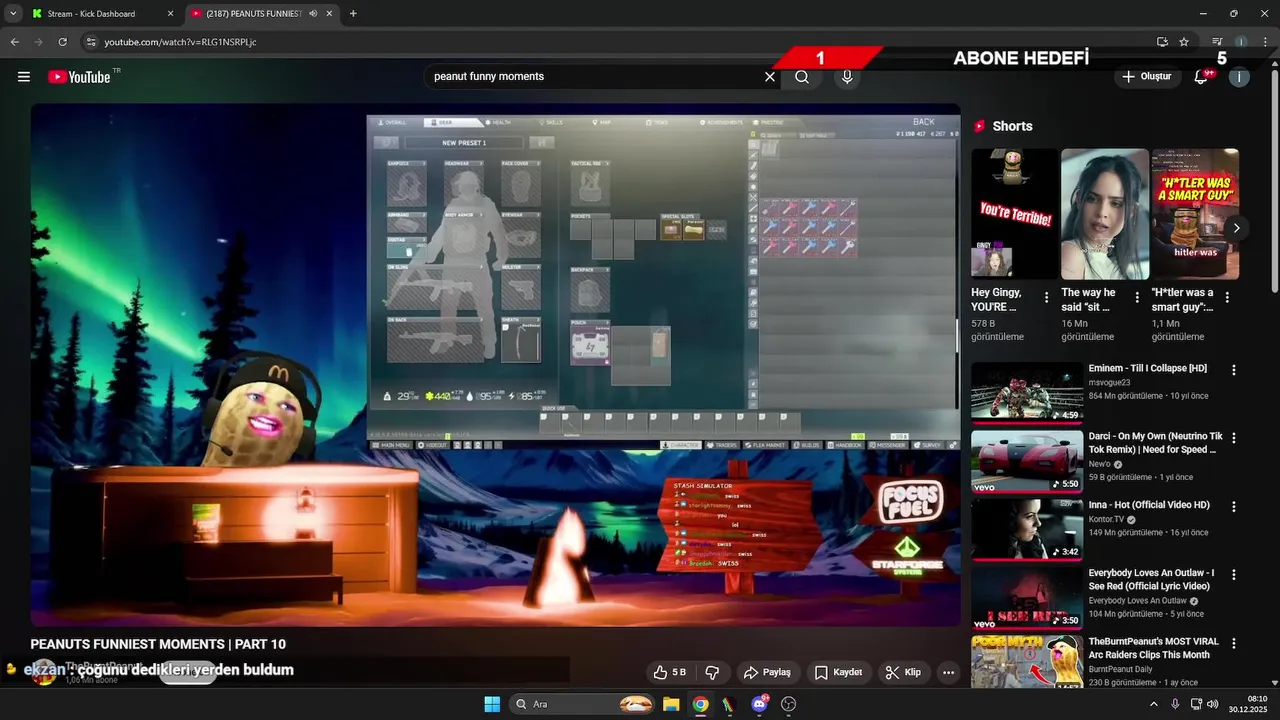
Task: Open OBS Studio from the taskbar
Action: [x=788, y=704]
